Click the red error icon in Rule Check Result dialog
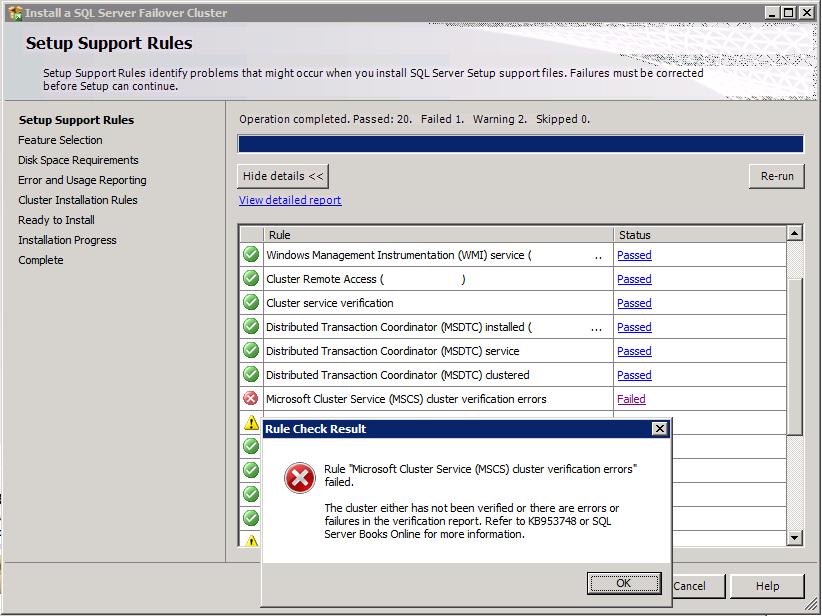Image resolution: width=822 pixels, height=616 pixels. 300,478
